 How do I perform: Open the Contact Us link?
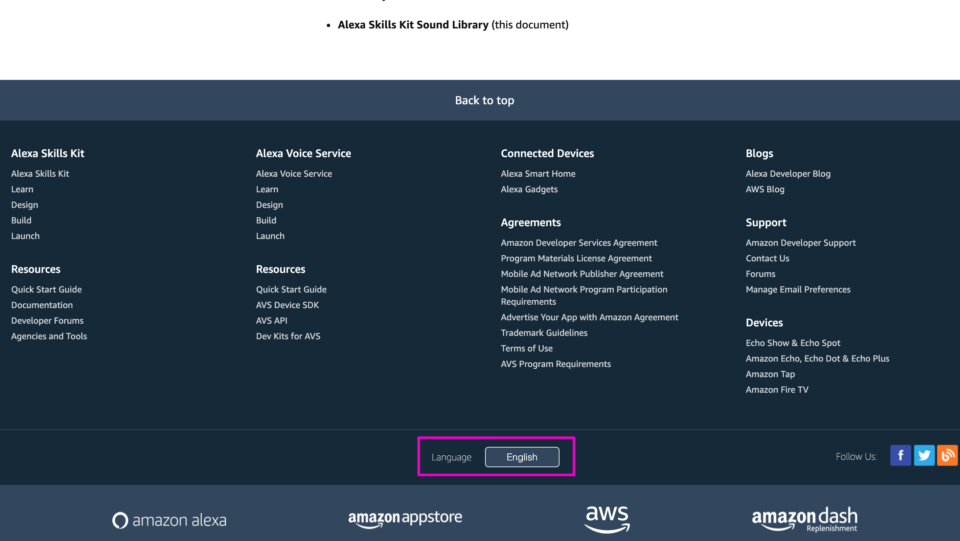(x=767, y=258)
